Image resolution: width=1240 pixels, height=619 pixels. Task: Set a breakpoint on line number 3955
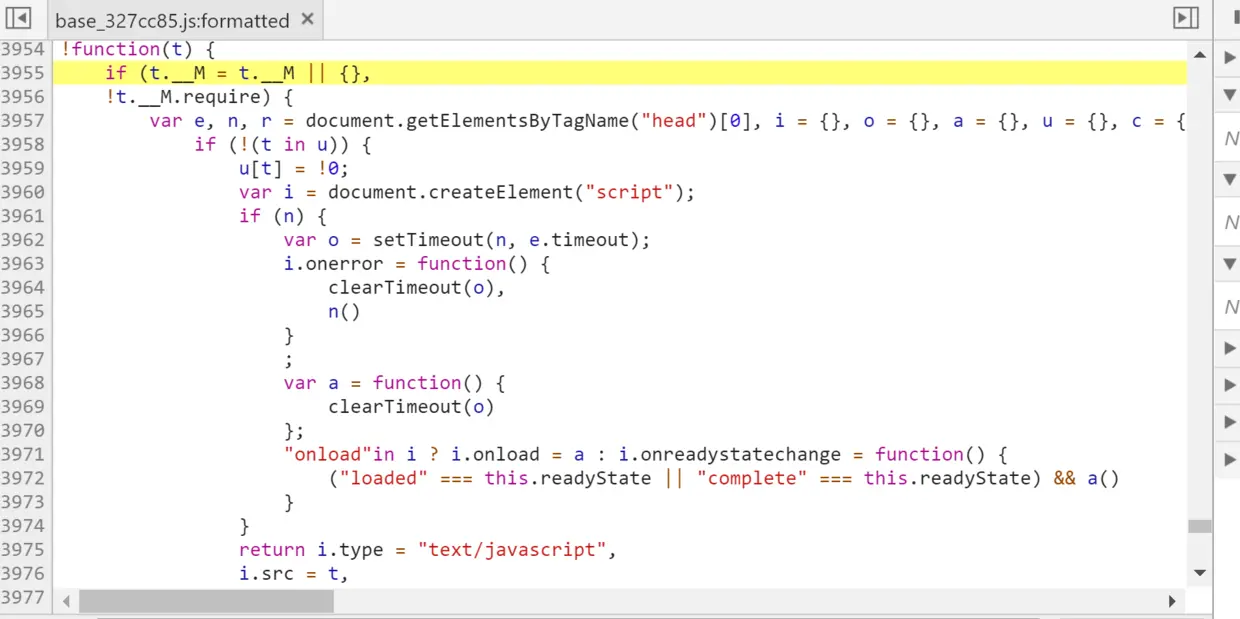[23, 73]
